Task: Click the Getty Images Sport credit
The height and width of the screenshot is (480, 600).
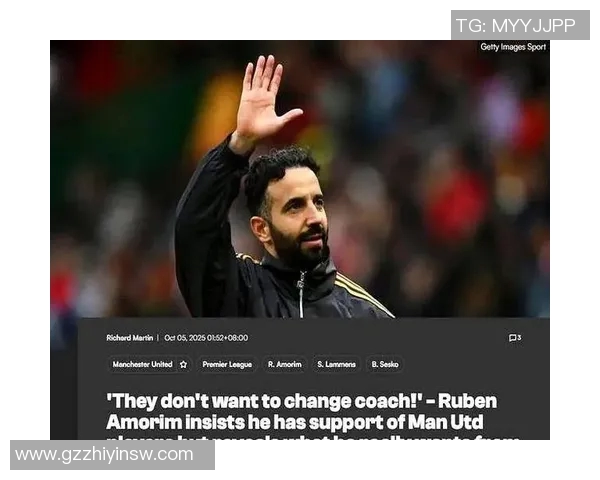Action: click(513, 47)
